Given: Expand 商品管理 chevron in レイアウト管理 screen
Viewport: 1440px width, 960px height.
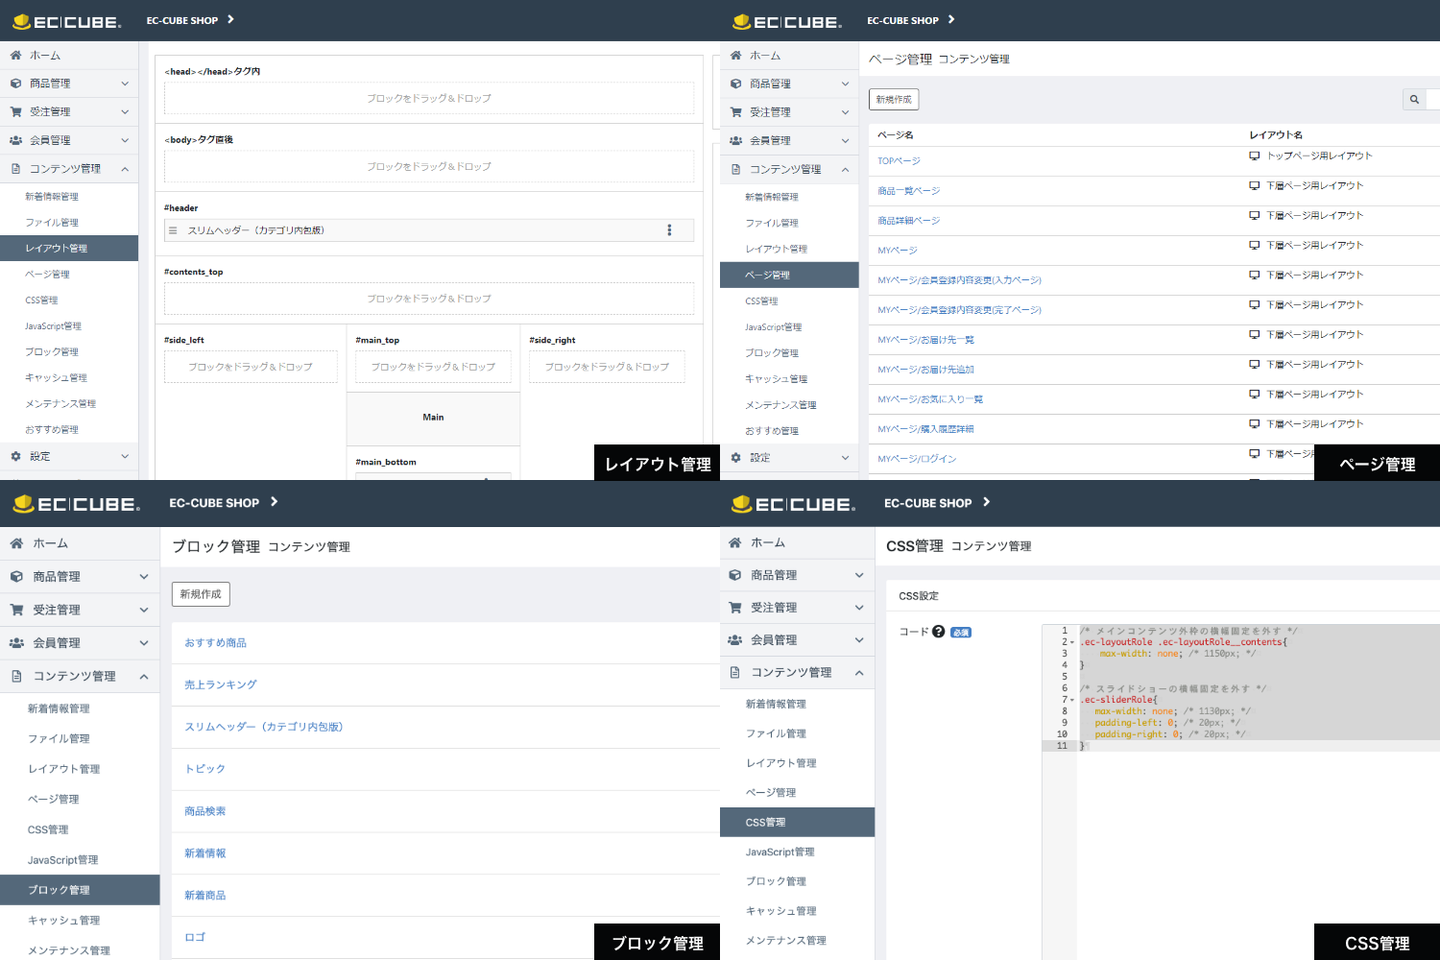Looking at the screenshot, I should coord(125,84).
